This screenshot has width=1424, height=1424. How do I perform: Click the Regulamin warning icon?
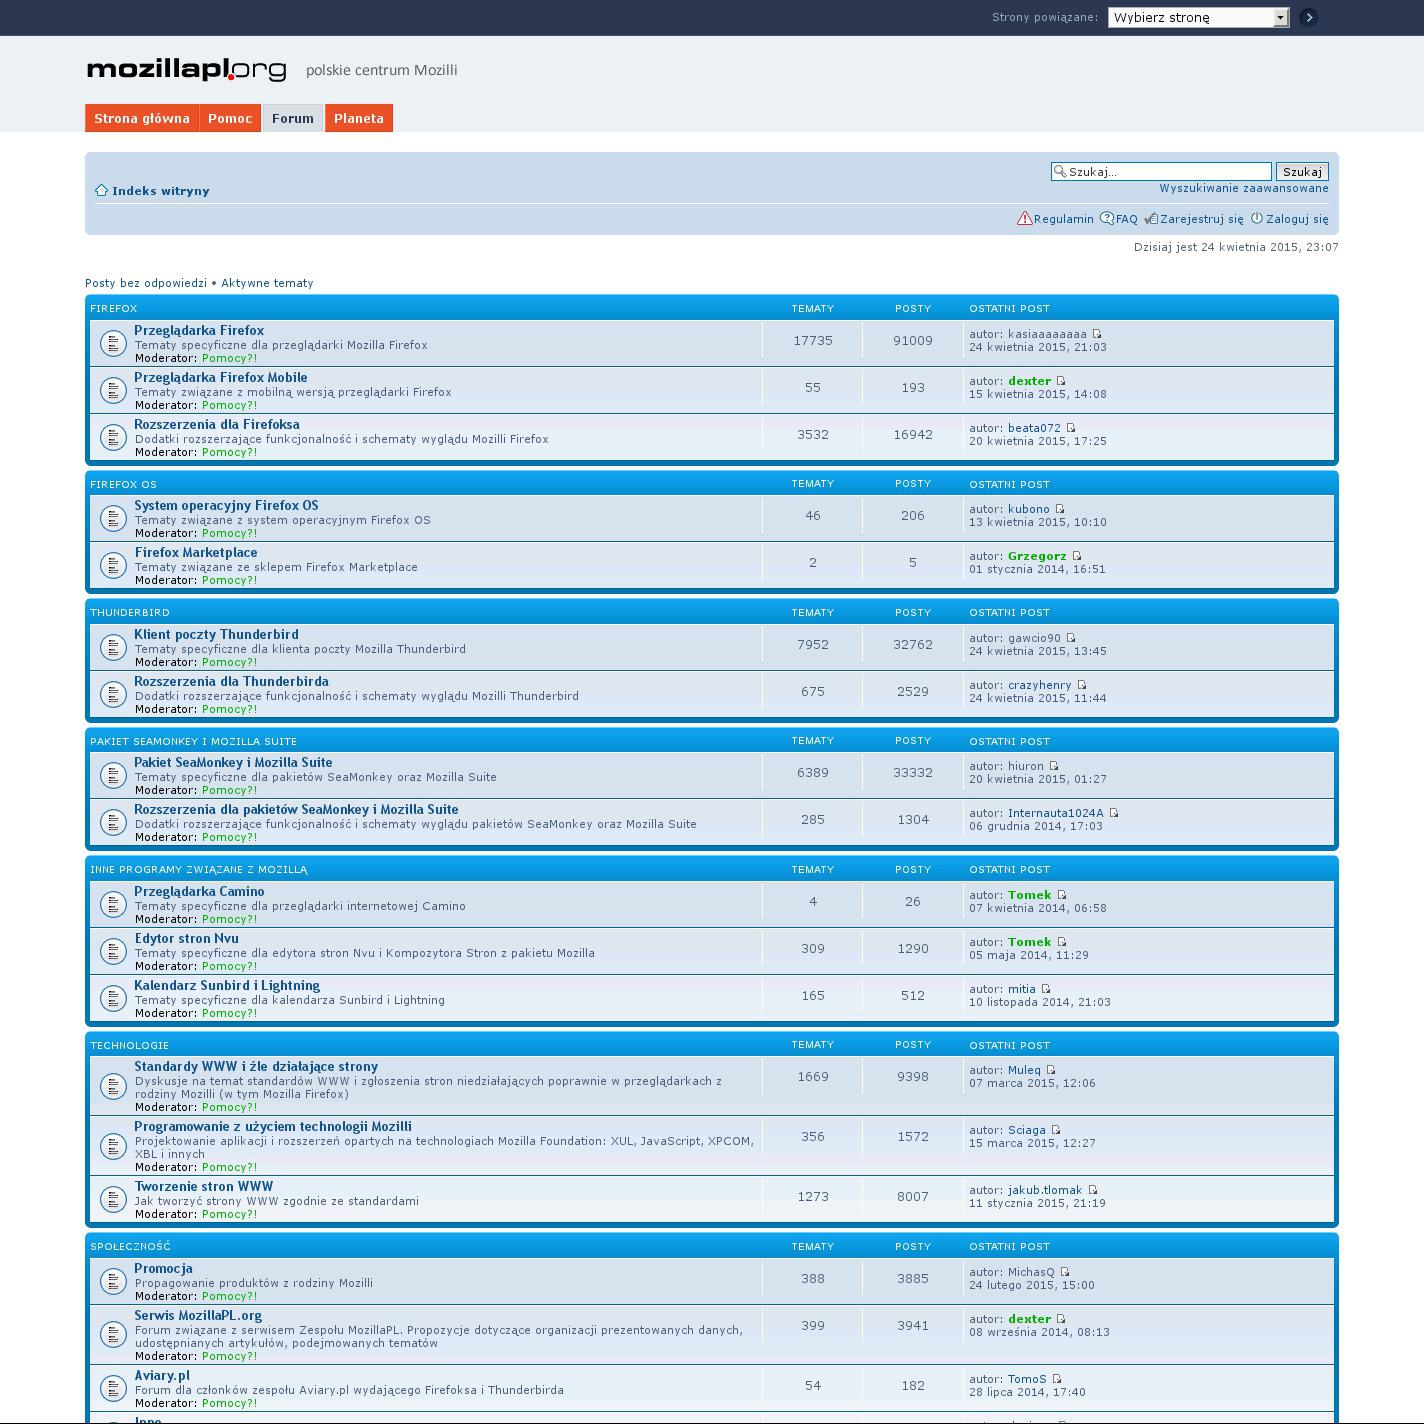[x=1024, y=219]
